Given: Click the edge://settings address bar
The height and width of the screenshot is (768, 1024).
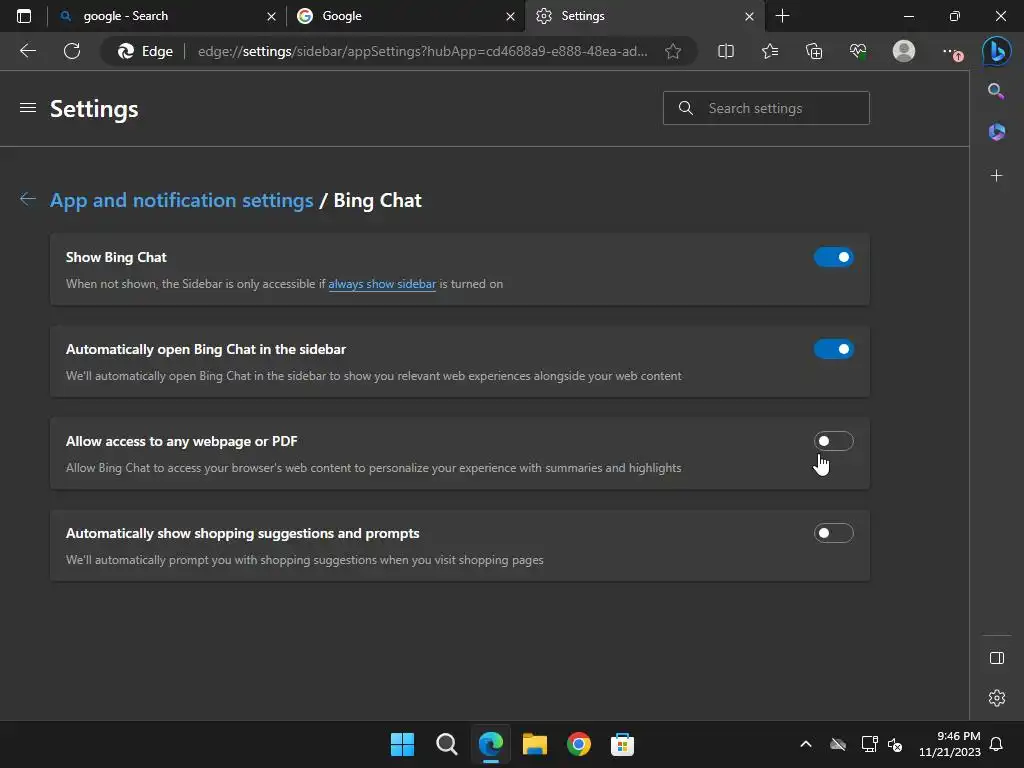Looking at the screenshot, I should (423, 51).
